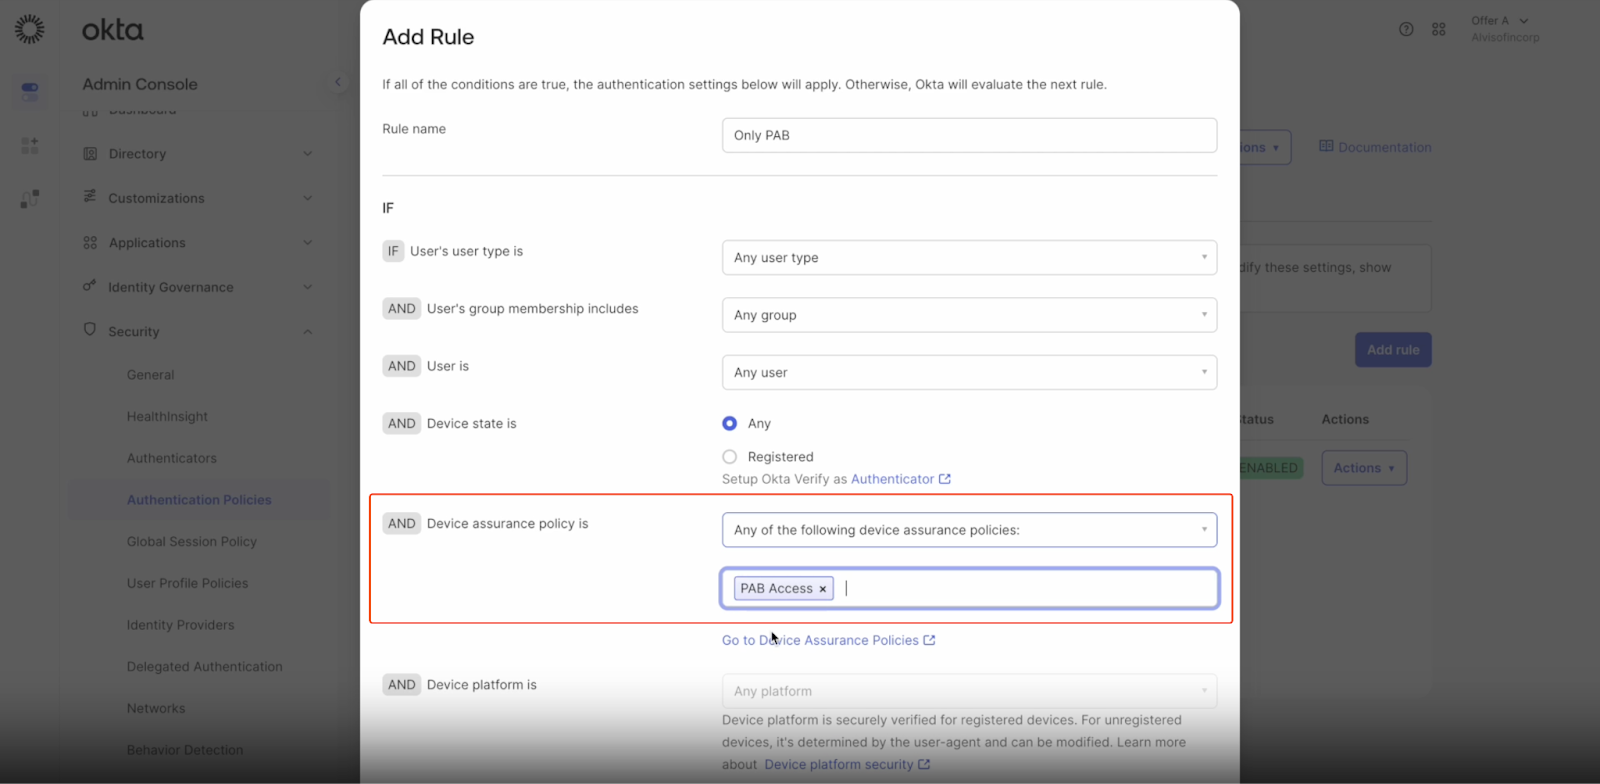Click the help question mark icon
Image resolution: width=1600 pixels, height=784 pixels.
(x=1406, y=29)
